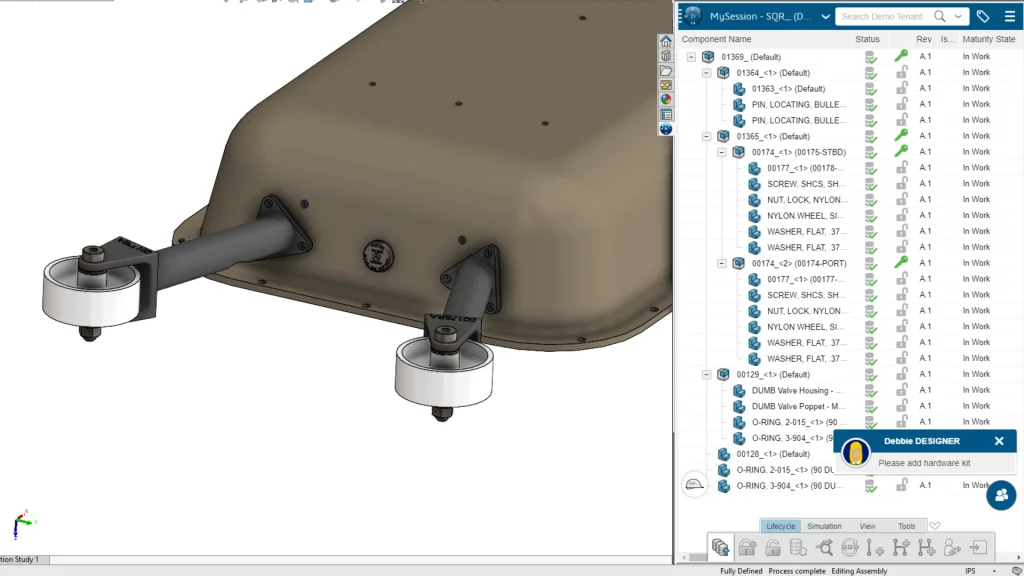Image resolution: width=1024 pixels, height=576 pixels.
Task: Open Debbie DESIGNER's avatar in the notification
Action: pyautogui.click(x=856, y=452)
